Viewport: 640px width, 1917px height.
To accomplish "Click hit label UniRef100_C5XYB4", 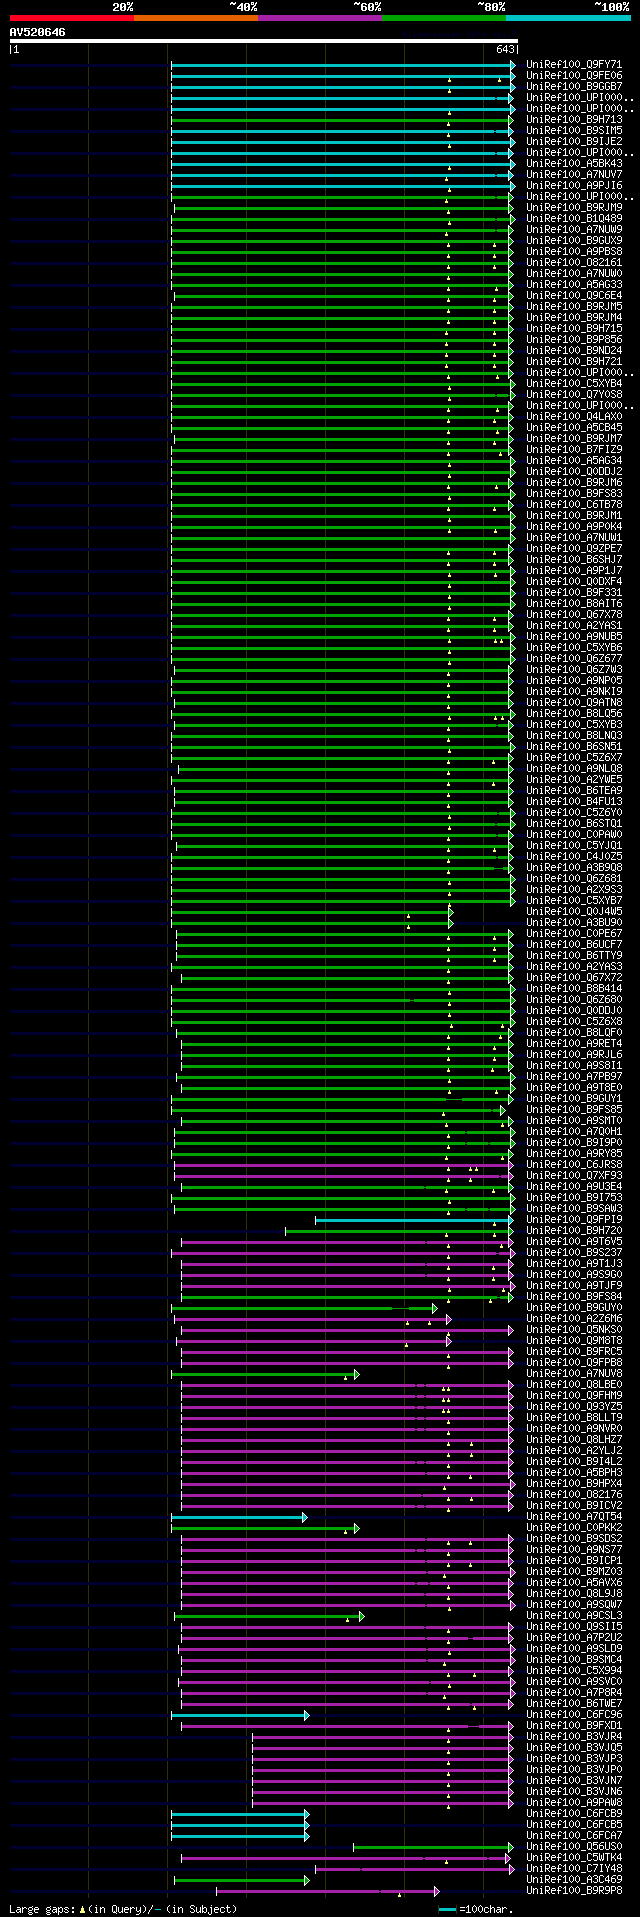I will 574,384.
